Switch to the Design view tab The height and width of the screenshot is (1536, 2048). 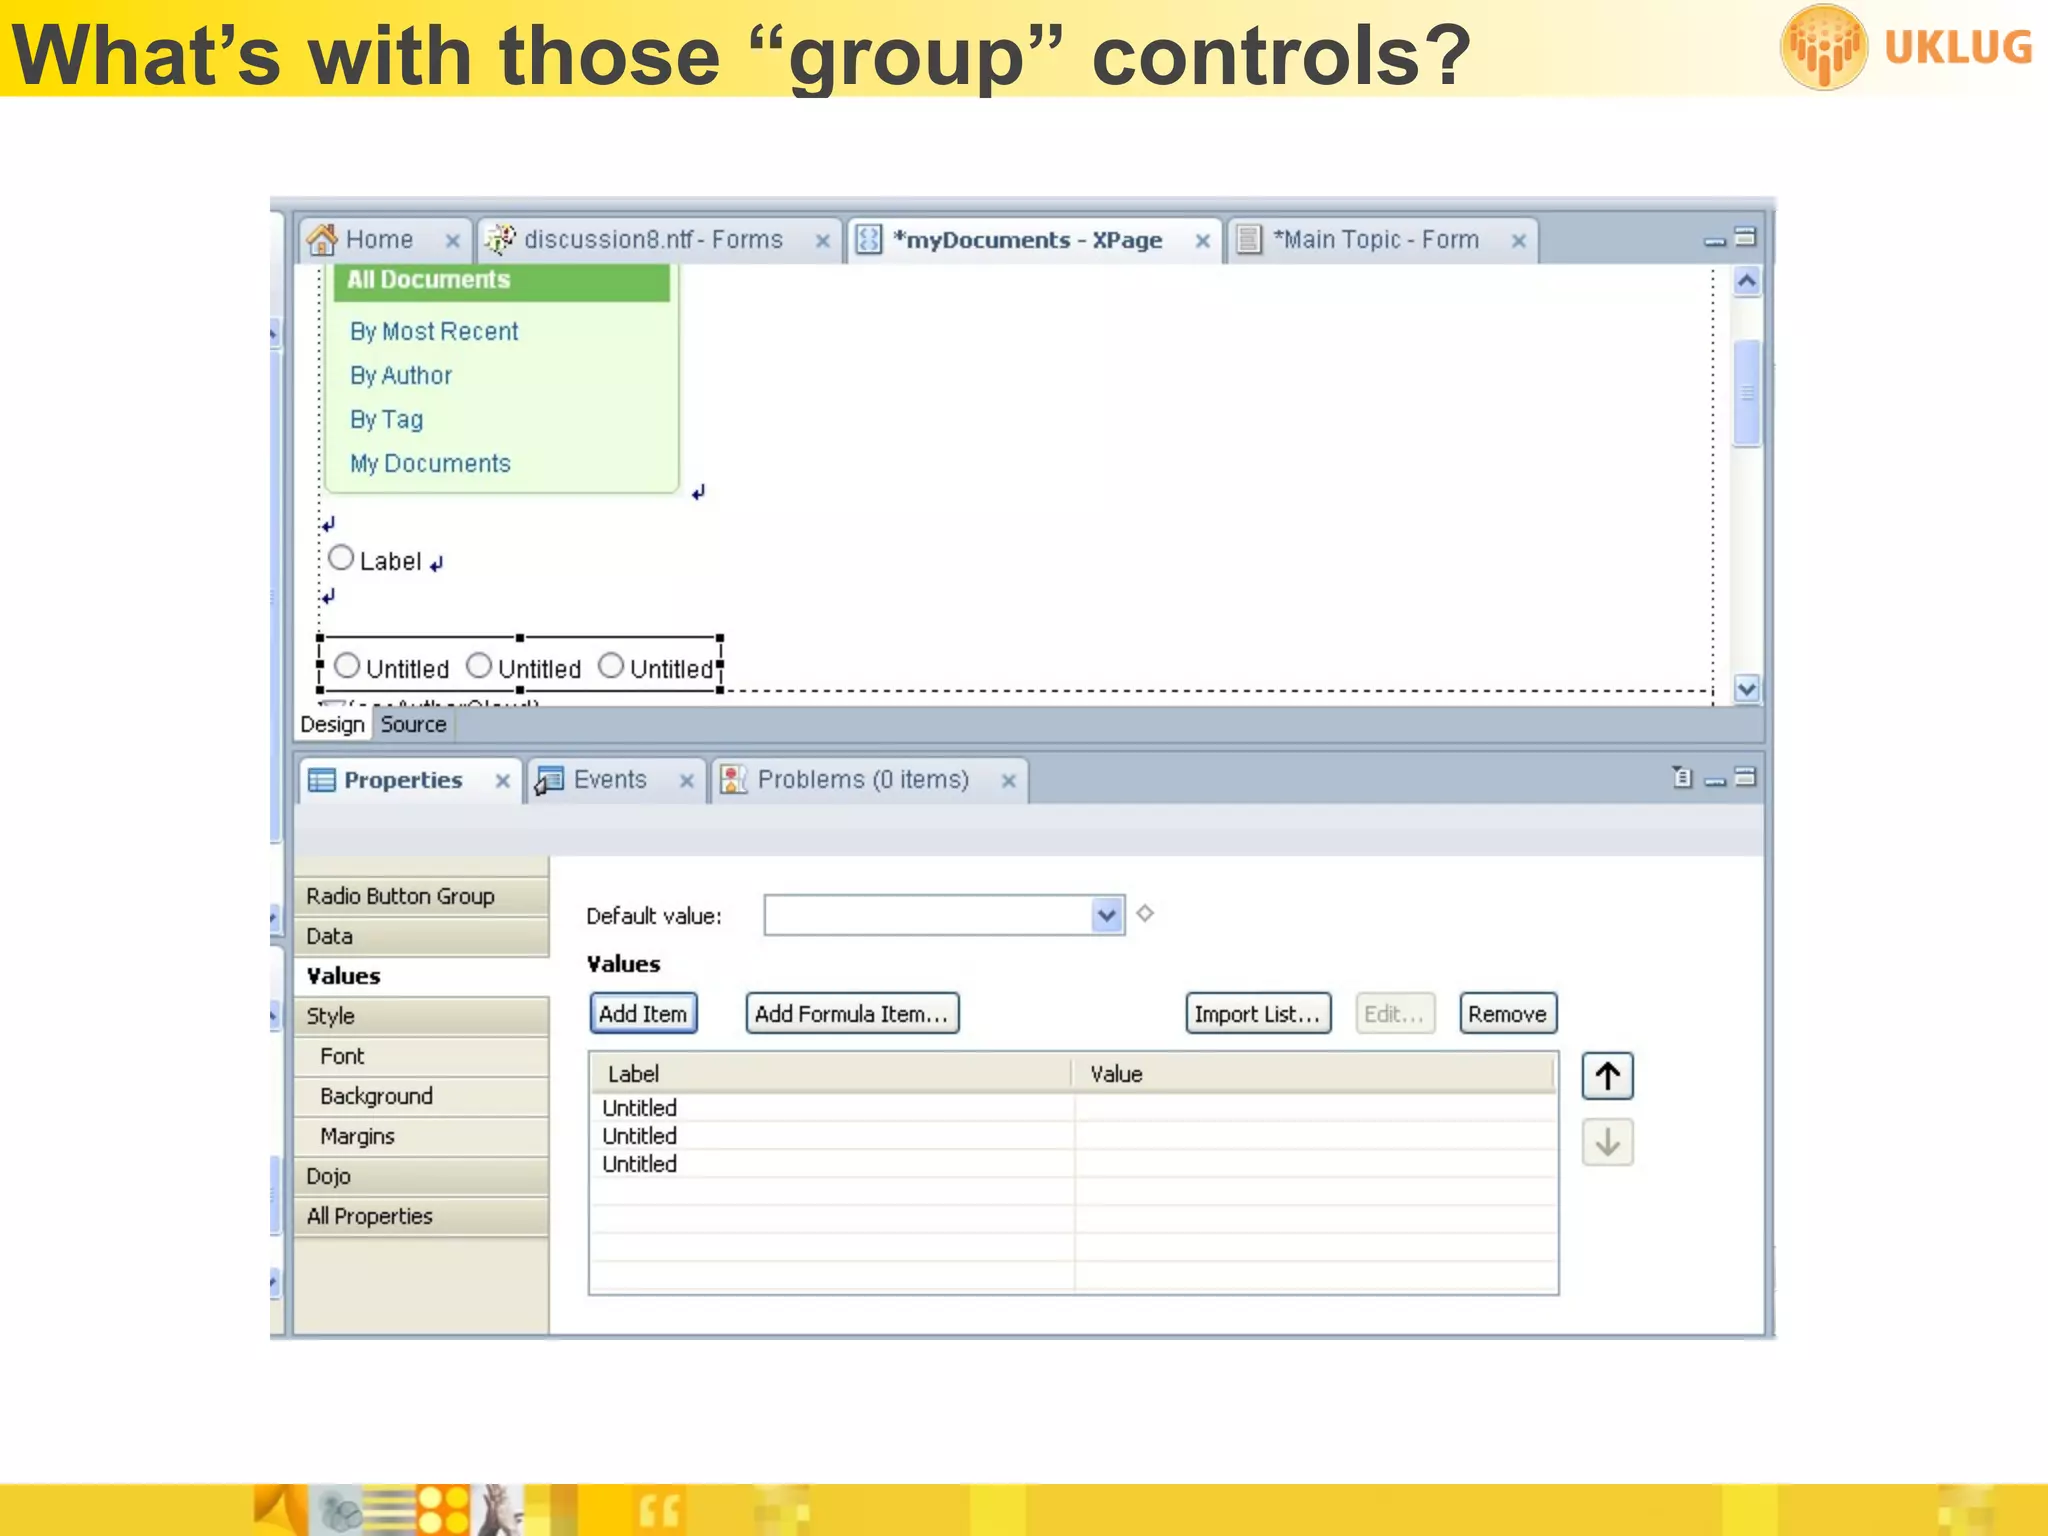[x=332, y=725]
